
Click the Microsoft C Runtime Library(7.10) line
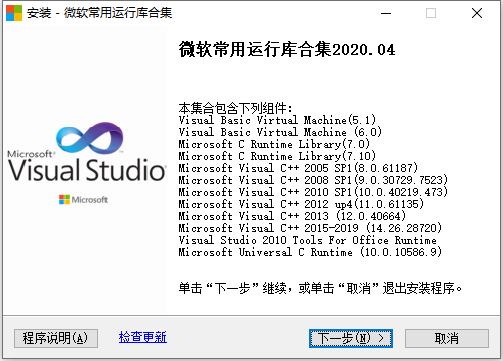click(x=277, y=156)
